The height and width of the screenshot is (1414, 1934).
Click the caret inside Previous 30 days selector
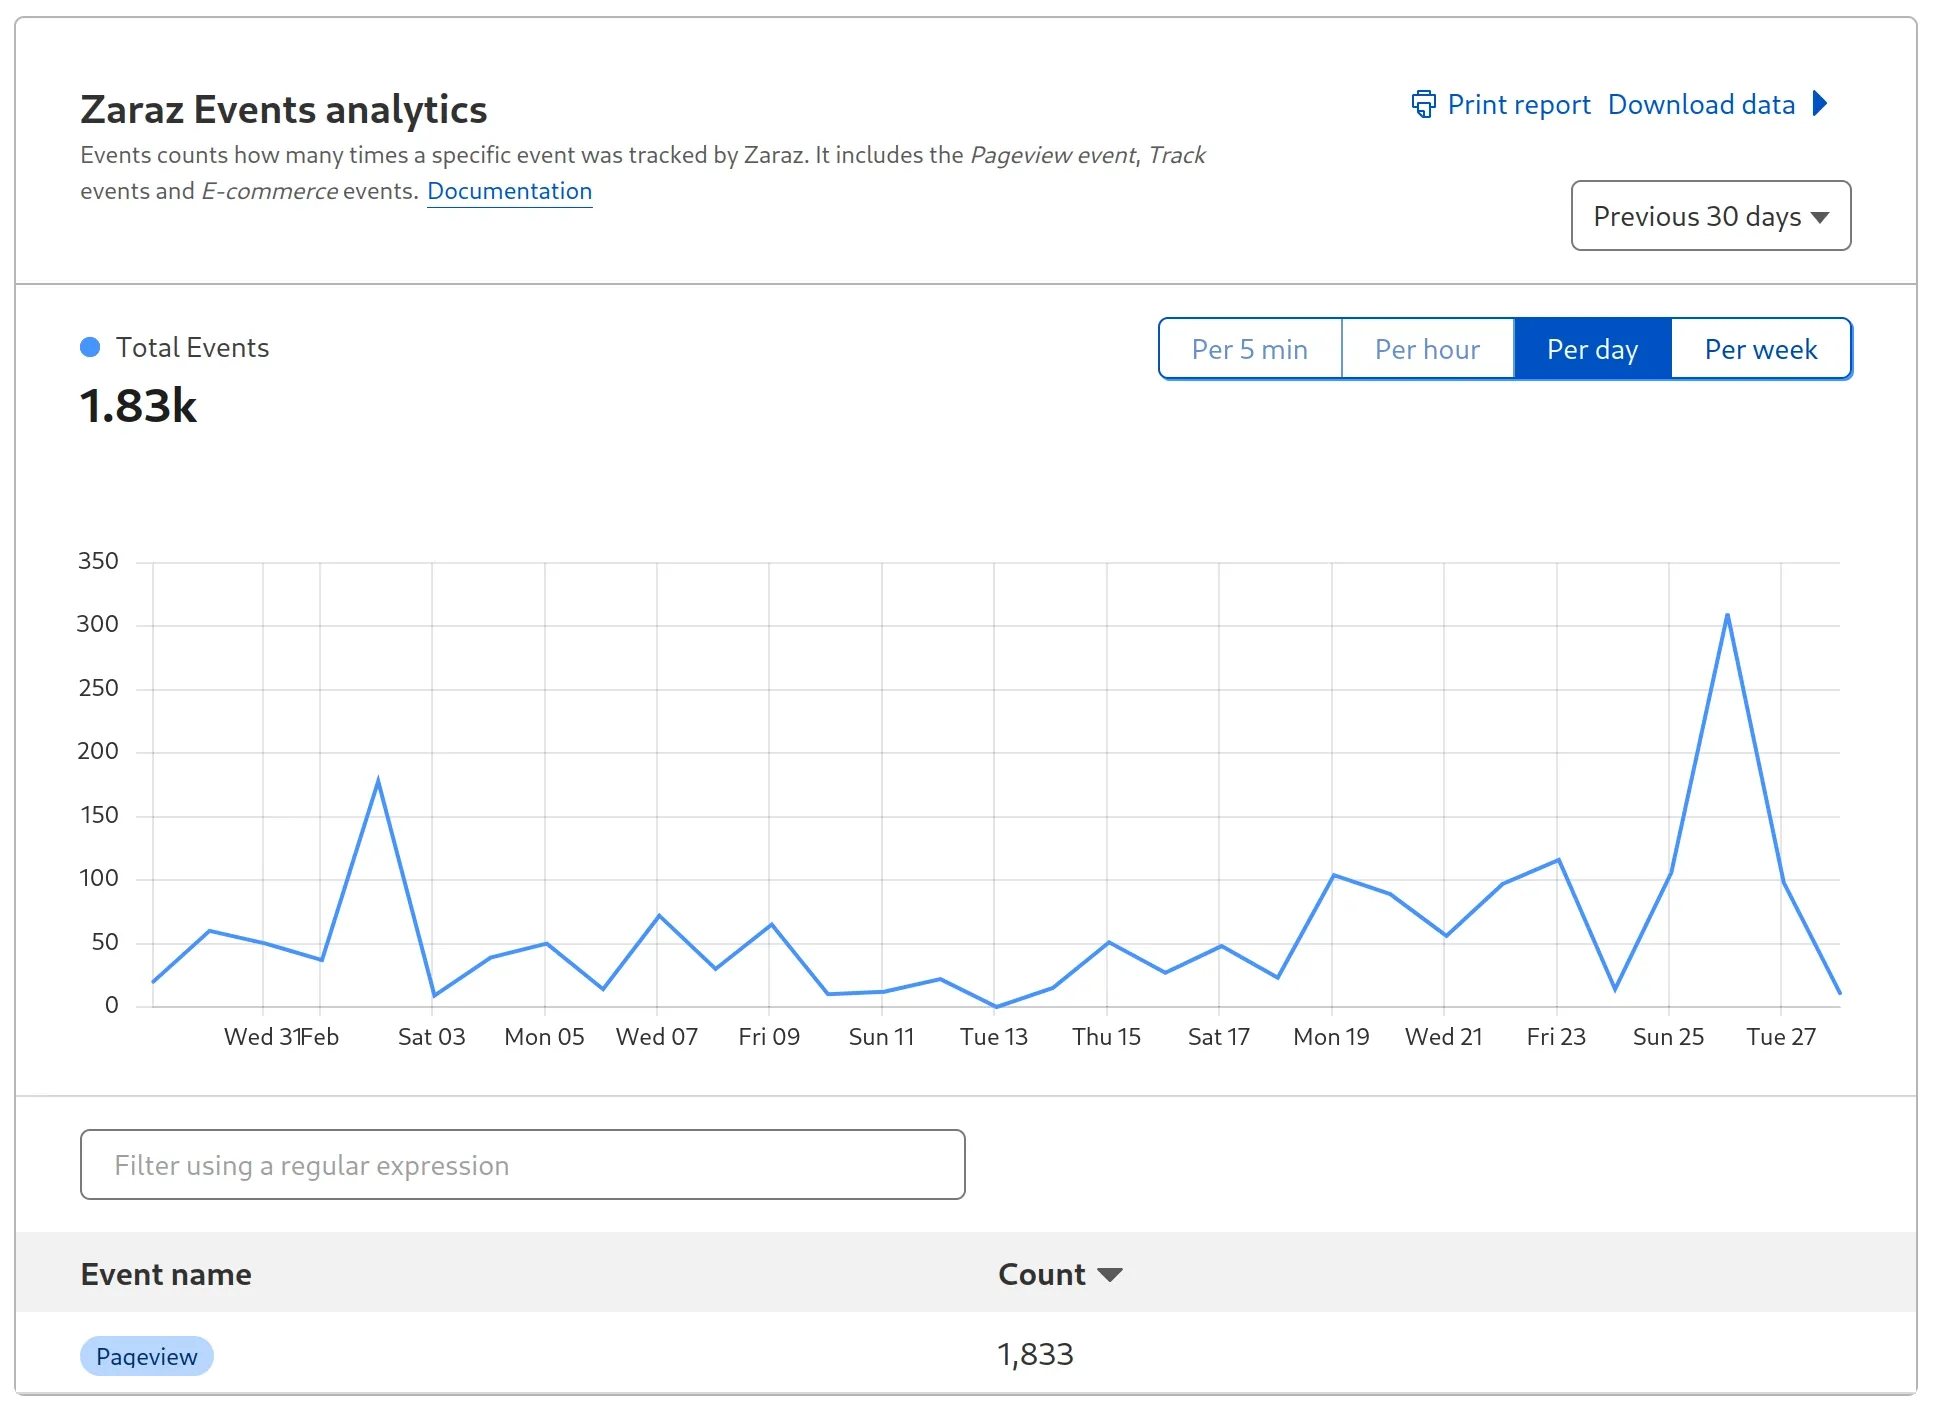tap(1820, 216)
